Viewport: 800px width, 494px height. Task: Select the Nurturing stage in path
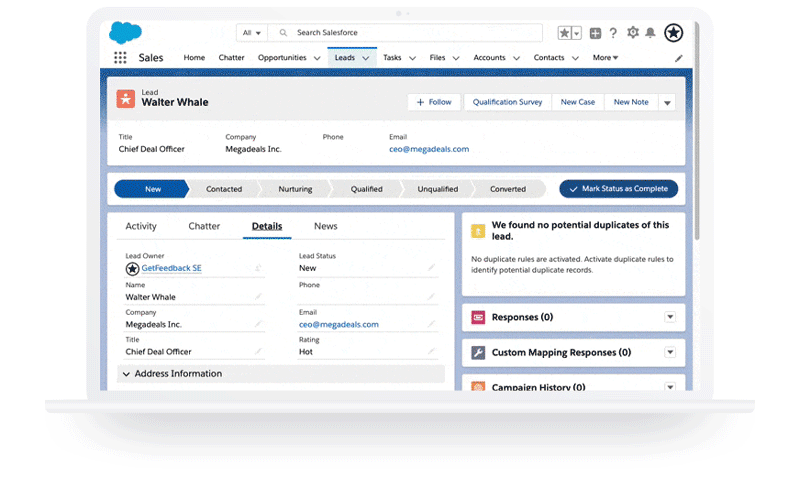295,189
